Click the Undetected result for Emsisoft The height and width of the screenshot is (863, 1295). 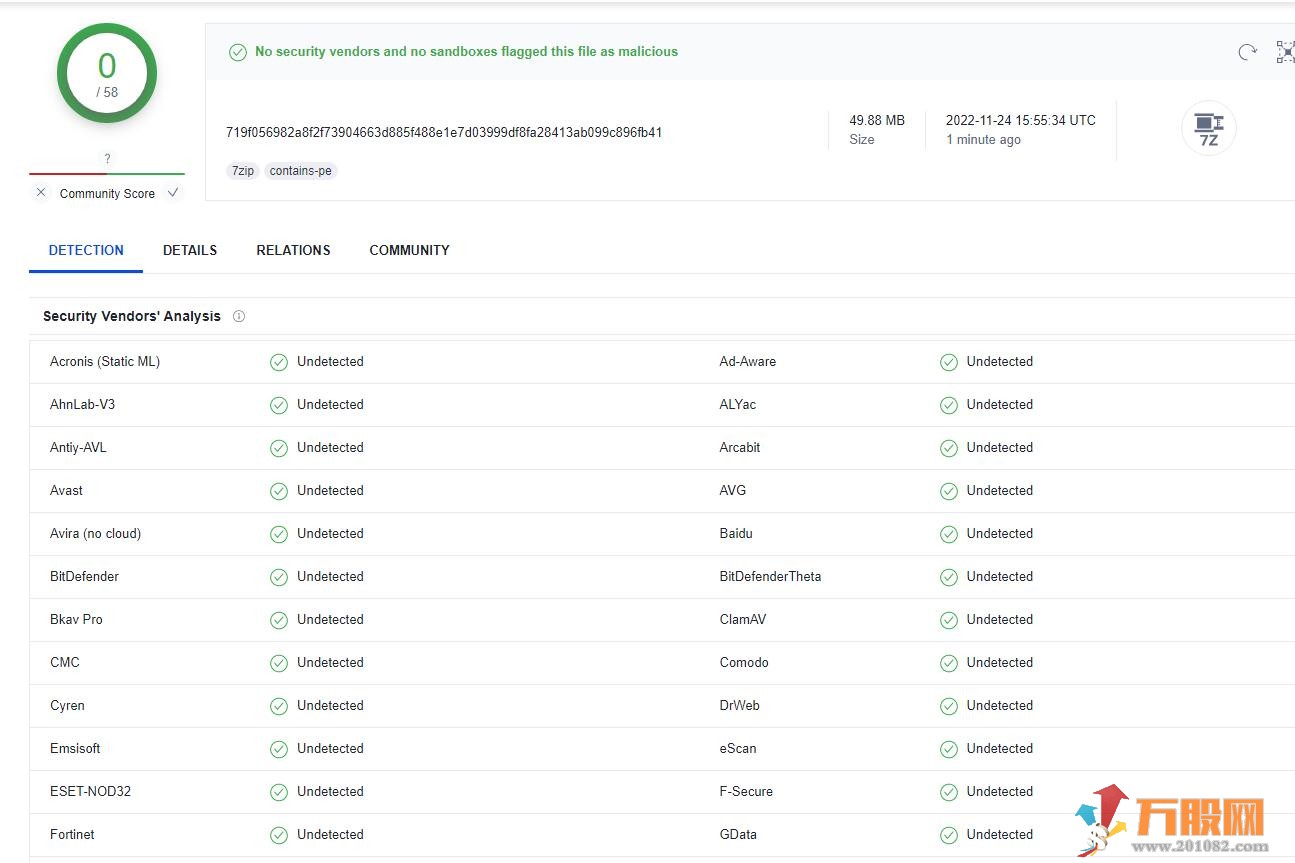point(330,748)
